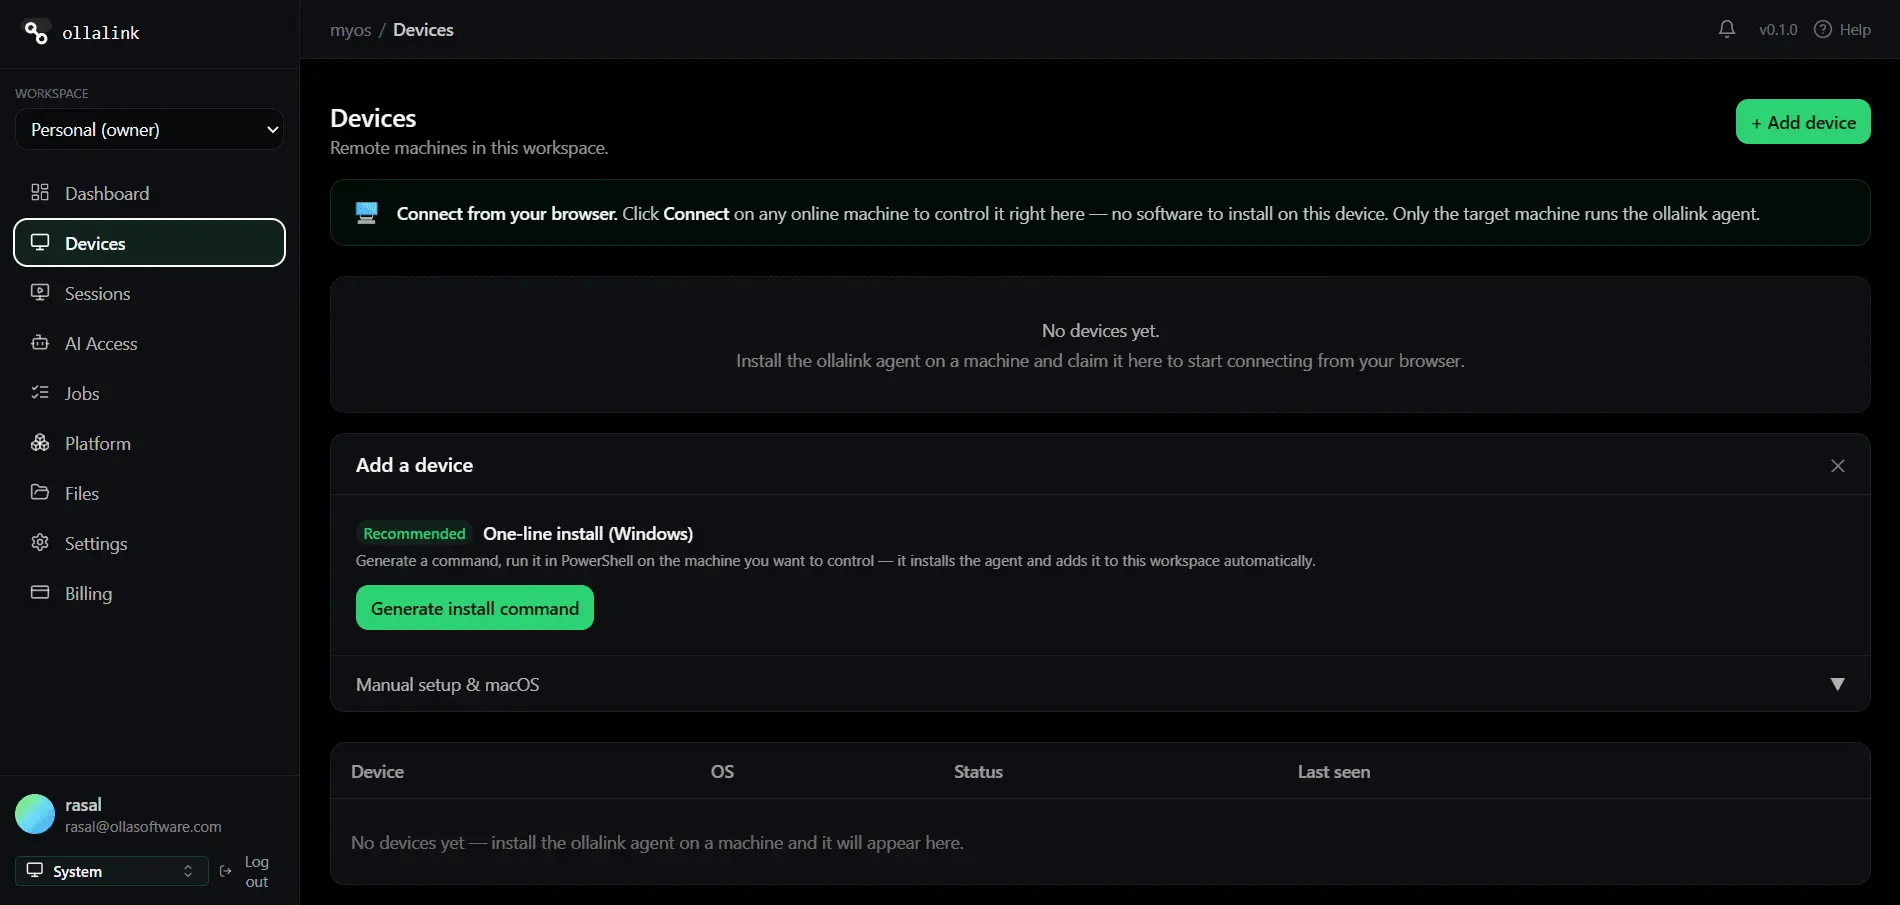
Task: Click the Settings gear icon
Action: coord(40,542)
